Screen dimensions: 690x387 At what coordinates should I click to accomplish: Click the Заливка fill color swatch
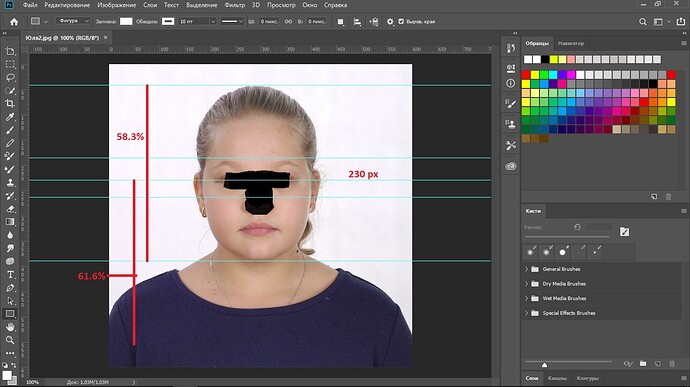pos(126,22)
